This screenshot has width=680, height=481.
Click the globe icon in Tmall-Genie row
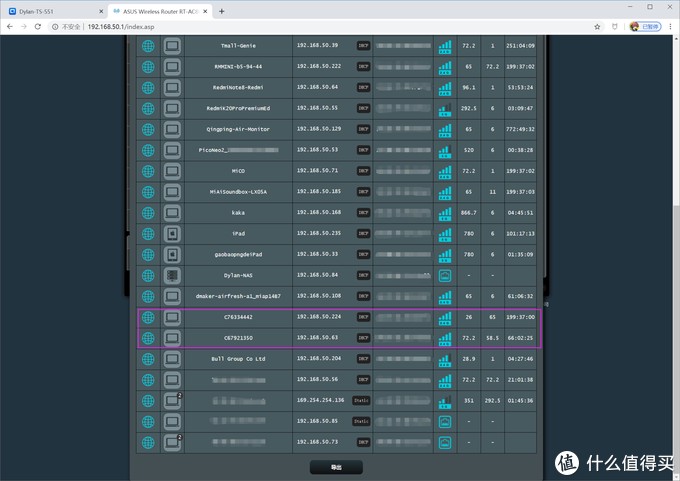(148, 46)
